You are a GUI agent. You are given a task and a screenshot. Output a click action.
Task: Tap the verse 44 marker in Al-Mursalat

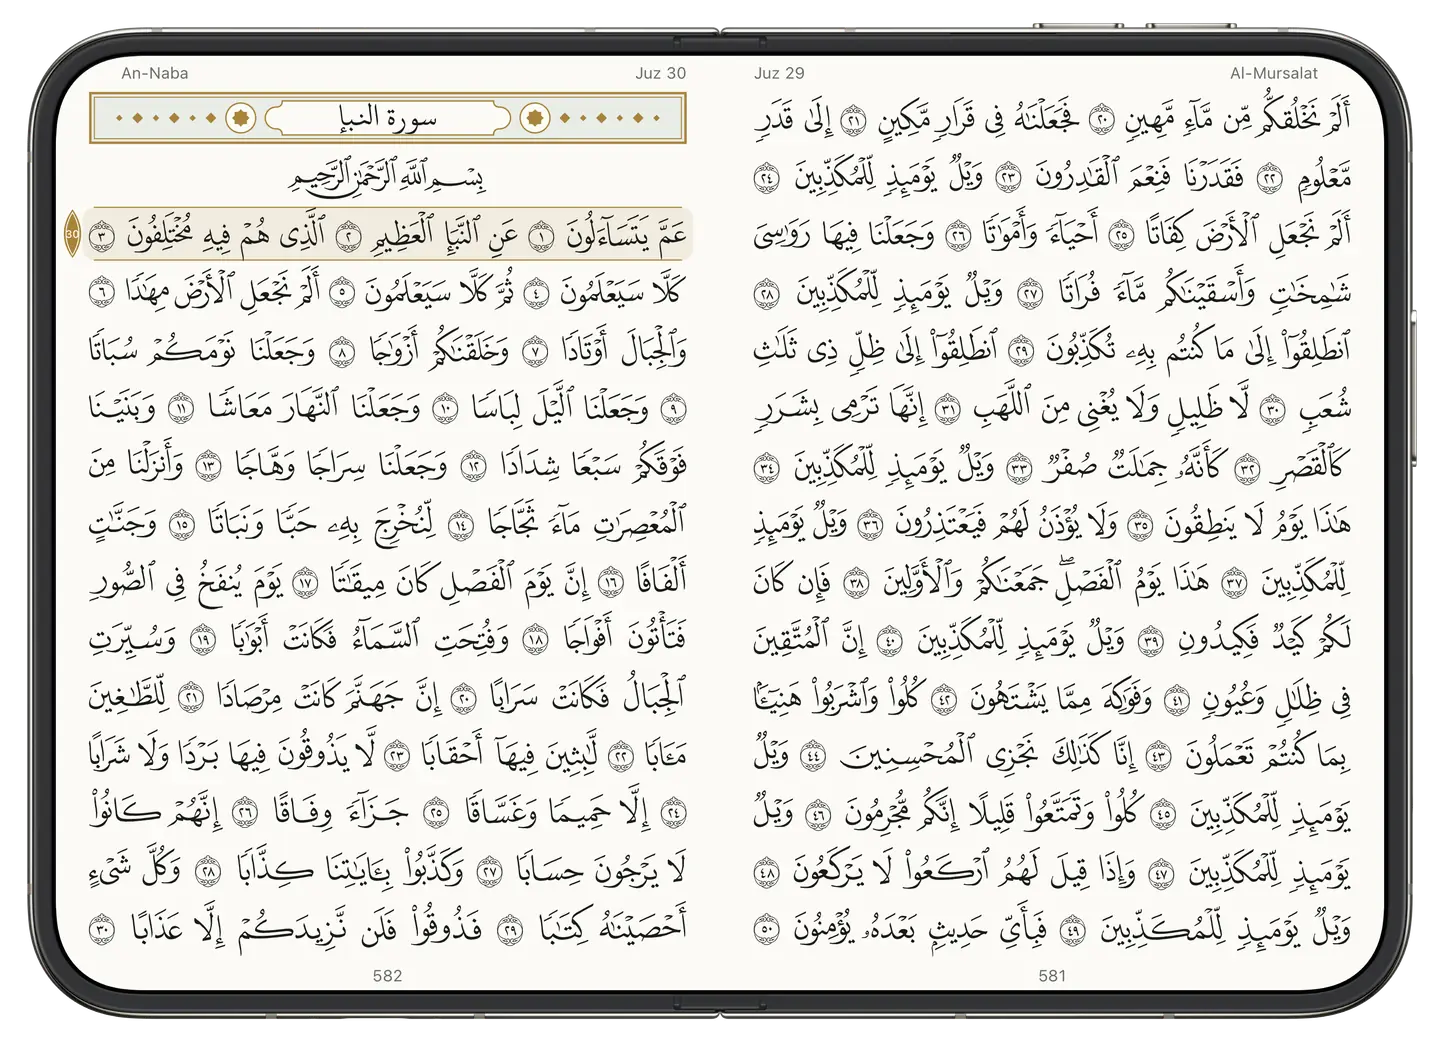pos(815,756)
